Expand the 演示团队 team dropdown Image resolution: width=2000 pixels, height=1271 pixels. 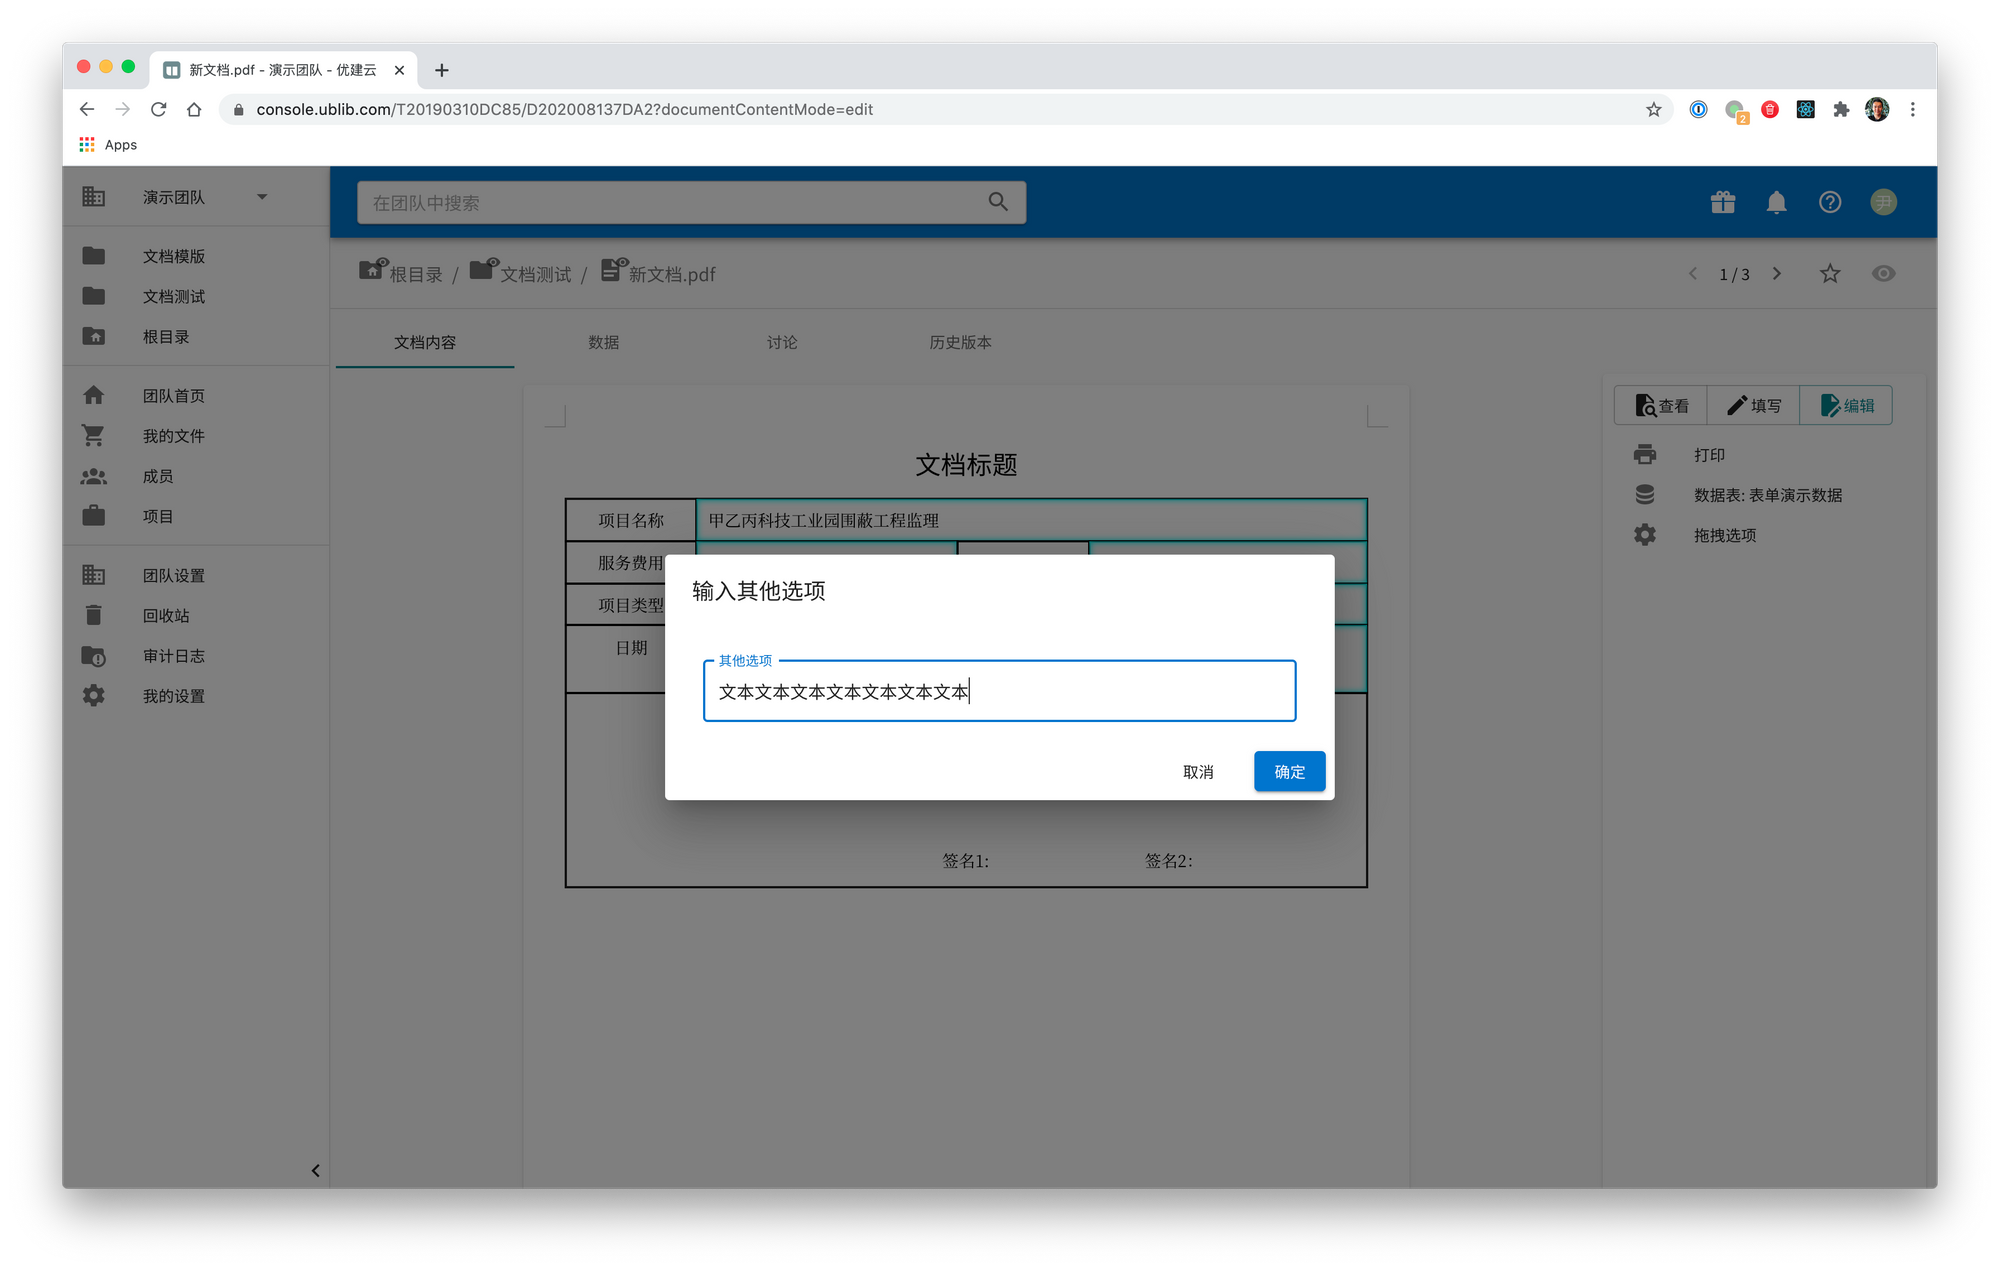pos(262,197)
